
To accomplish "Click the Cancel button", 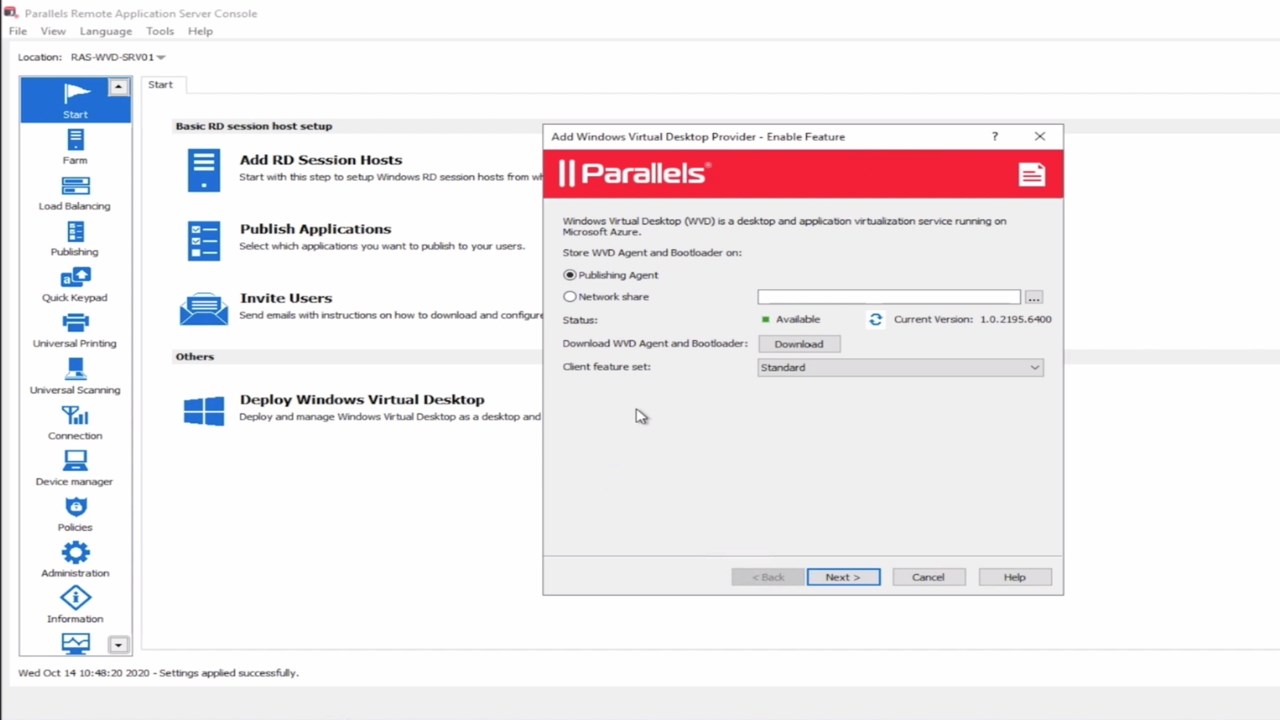I will (x=928, y=577).
